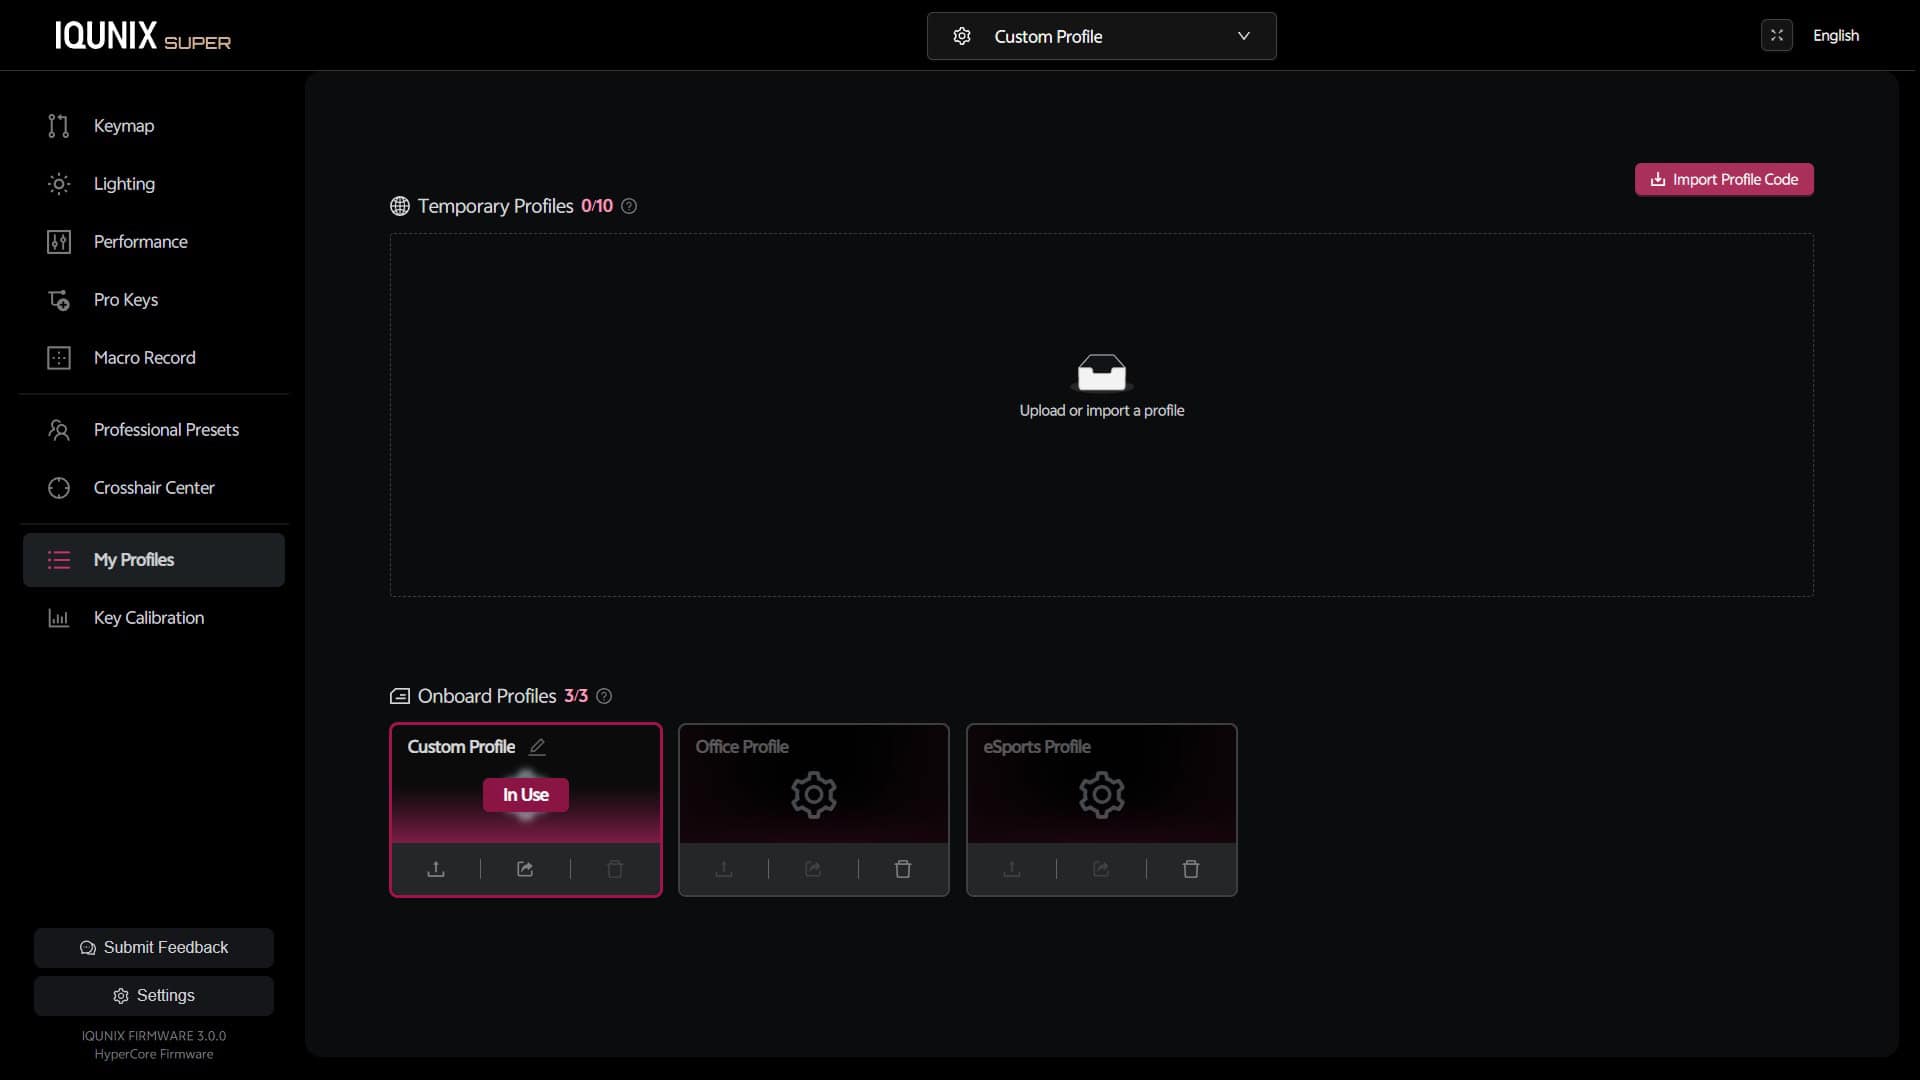Image resolution: width=1920 pixels, height=1080 pixels.
Task: Share the Custom Profile
Action: click(525, 869)
